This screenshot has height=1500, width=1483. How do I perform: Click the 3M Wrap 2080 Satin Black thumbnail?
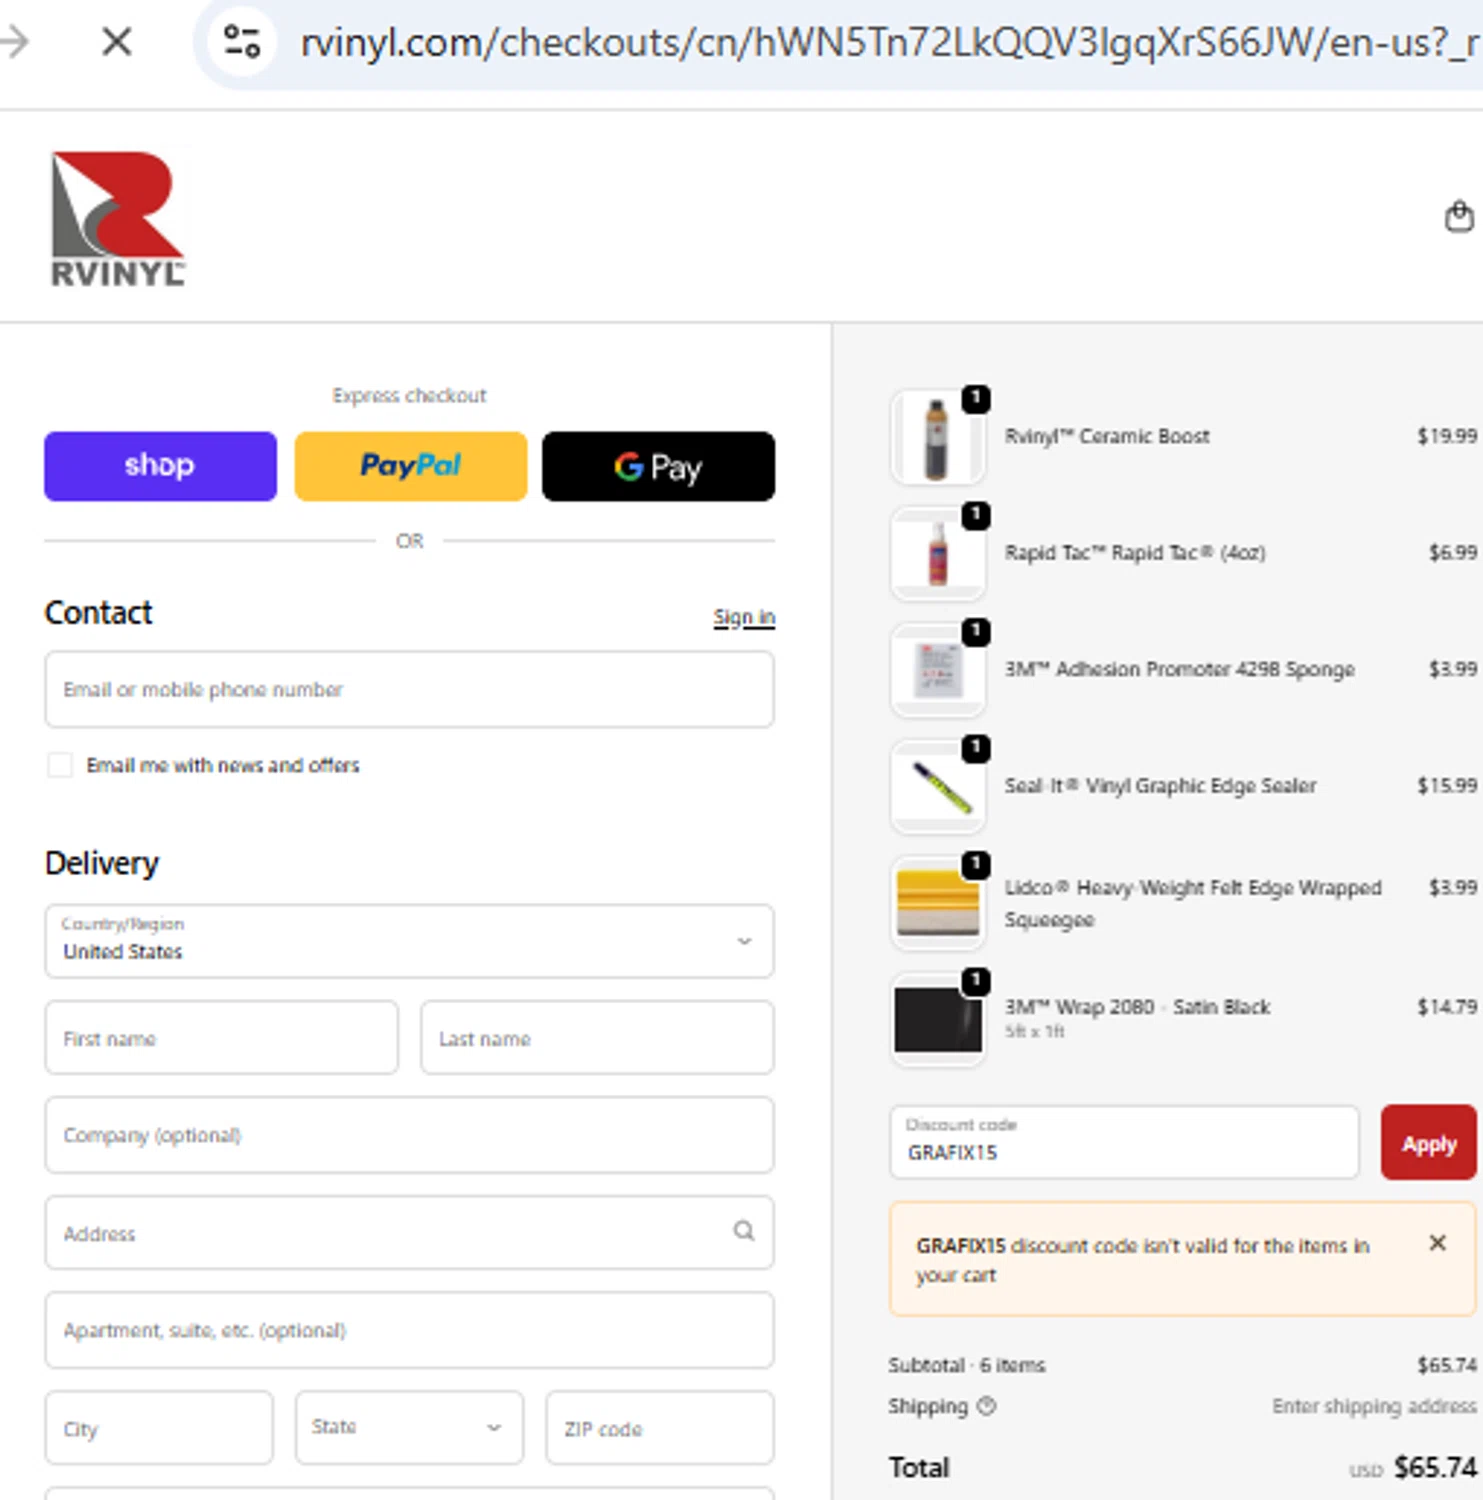[x=937, y=1019]
